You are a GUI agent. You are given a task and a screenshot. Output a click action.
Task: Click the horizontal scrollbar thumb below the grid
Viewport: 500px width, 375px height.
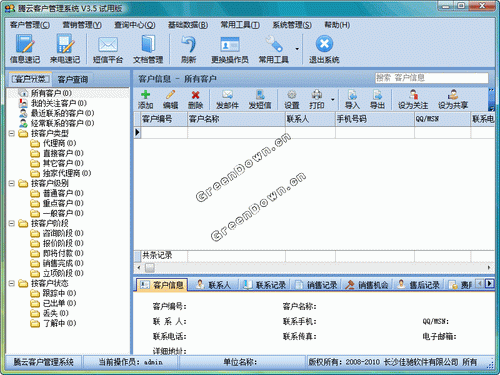[150, 268]
